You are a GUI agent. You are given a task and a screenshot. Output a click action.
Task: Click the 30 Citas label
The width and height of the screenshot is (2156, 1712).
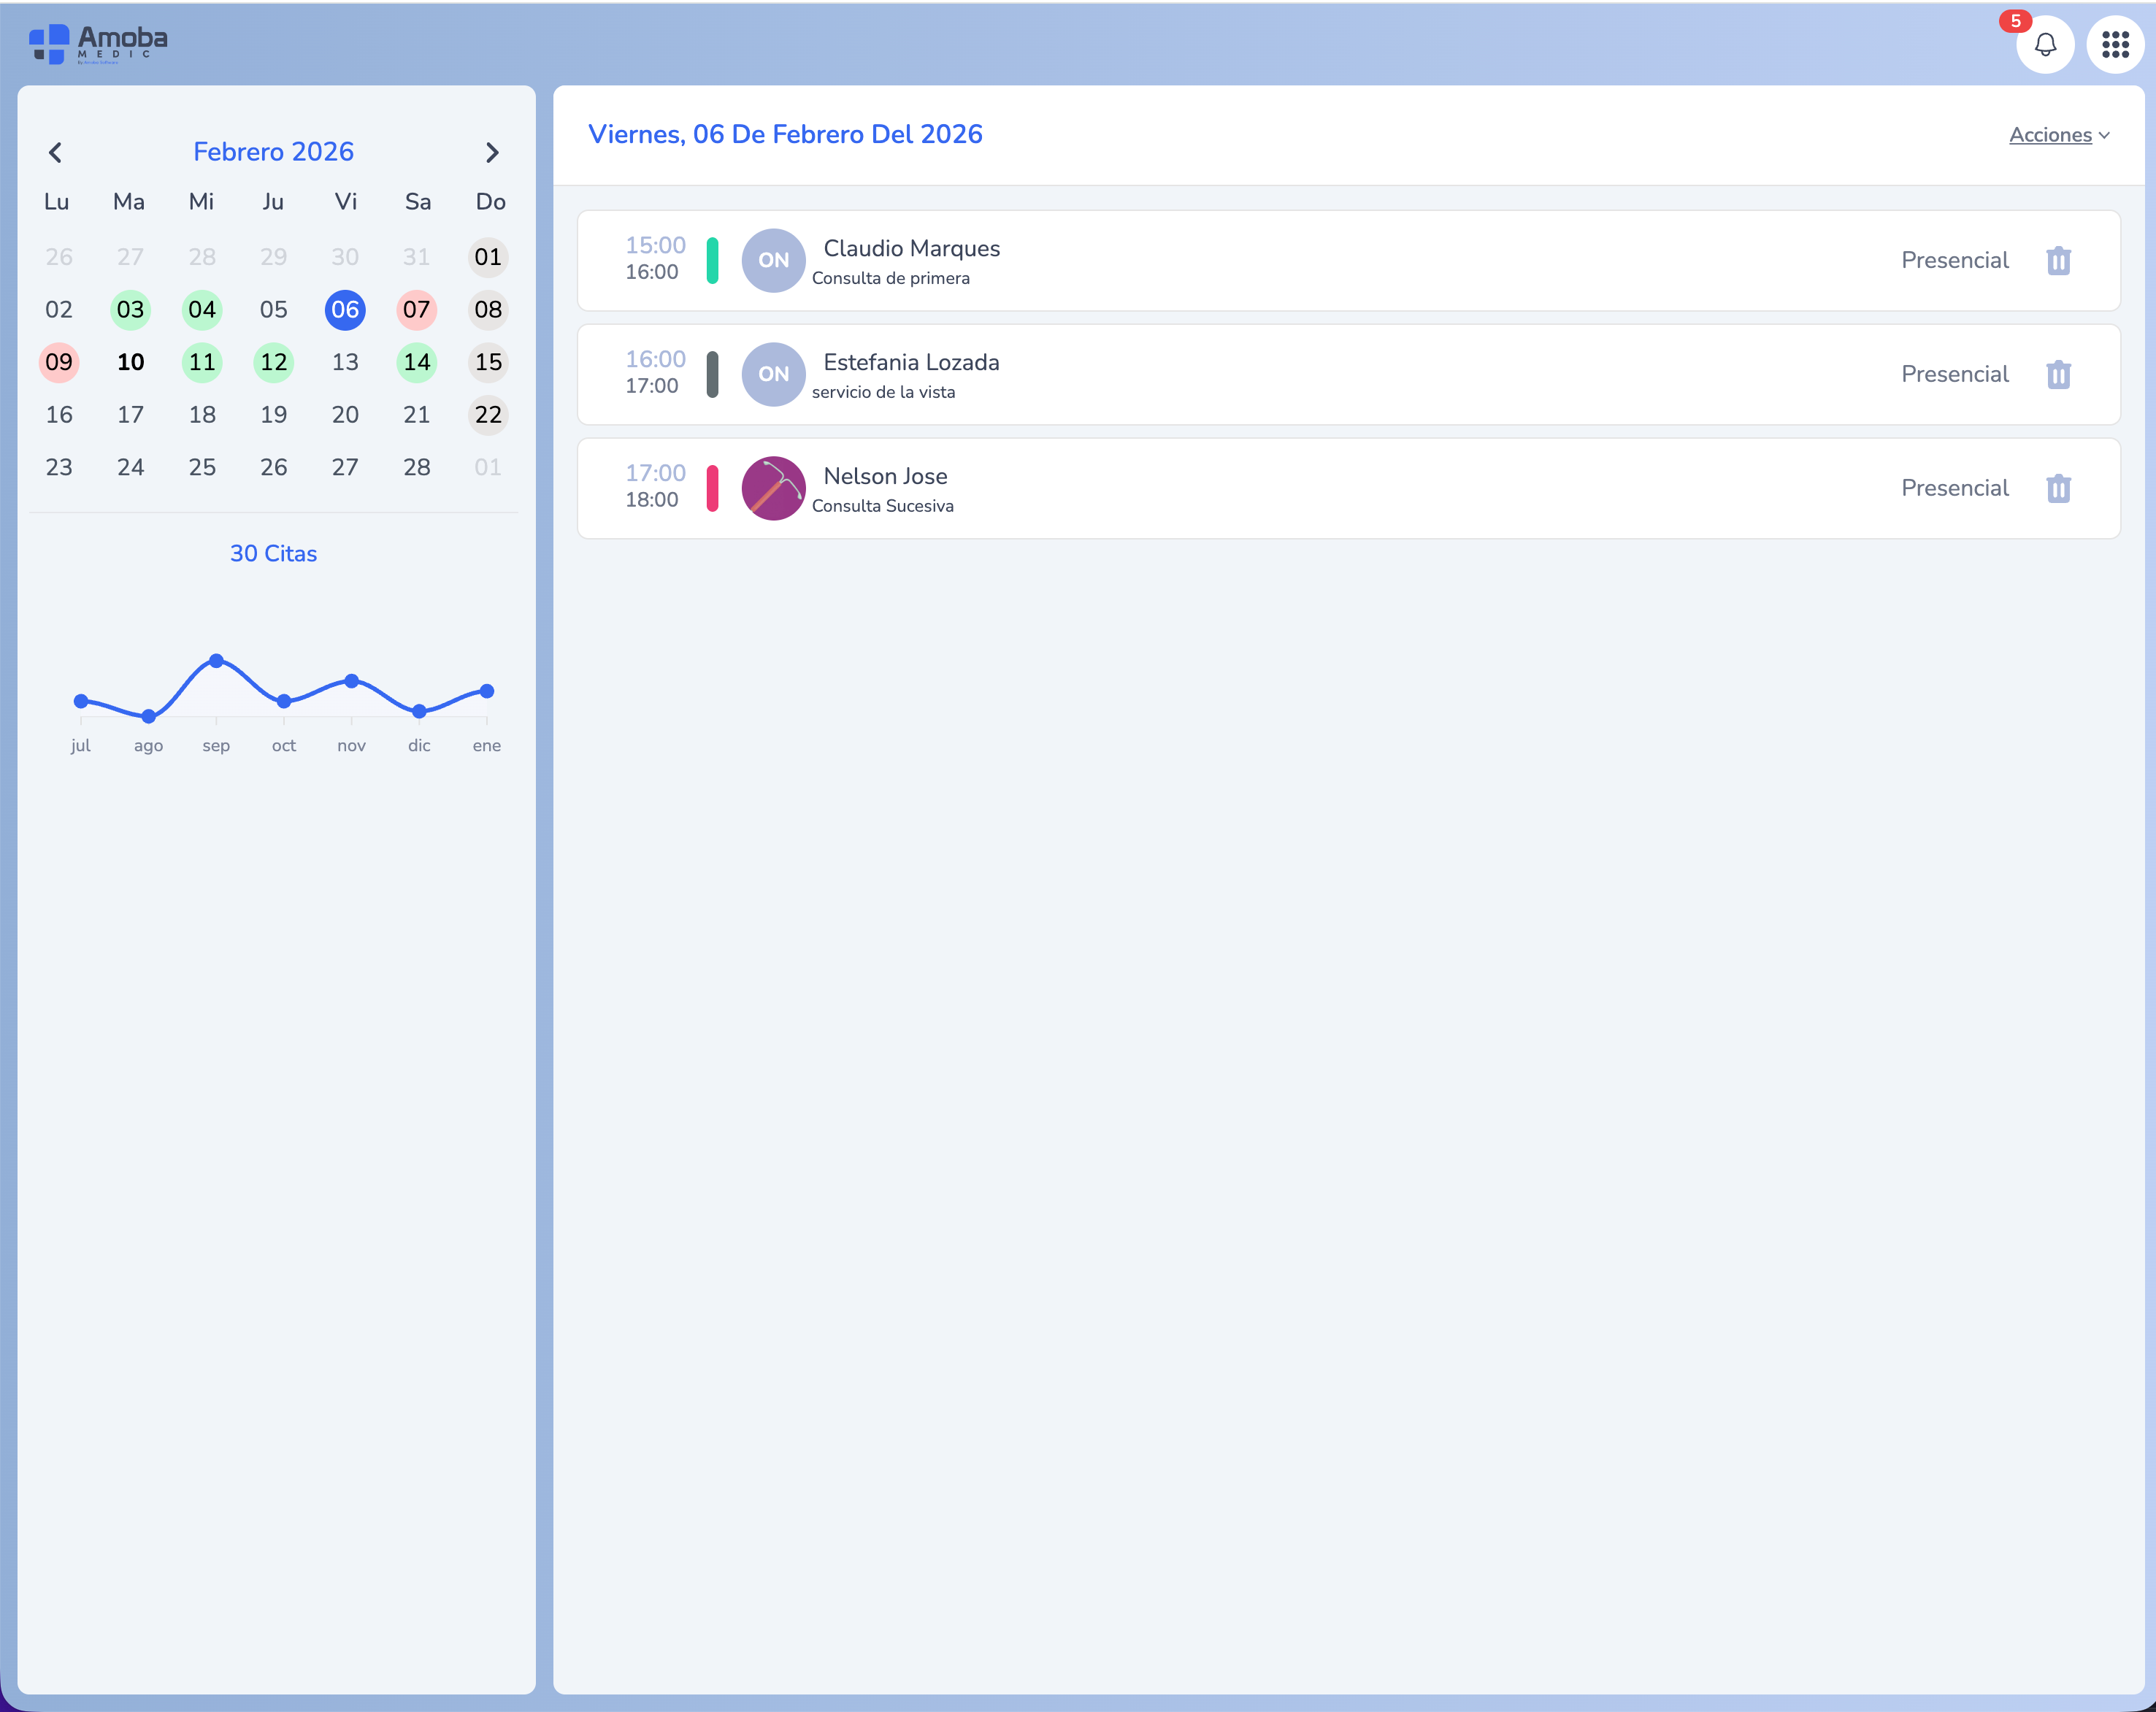click(x=273, y=553)
